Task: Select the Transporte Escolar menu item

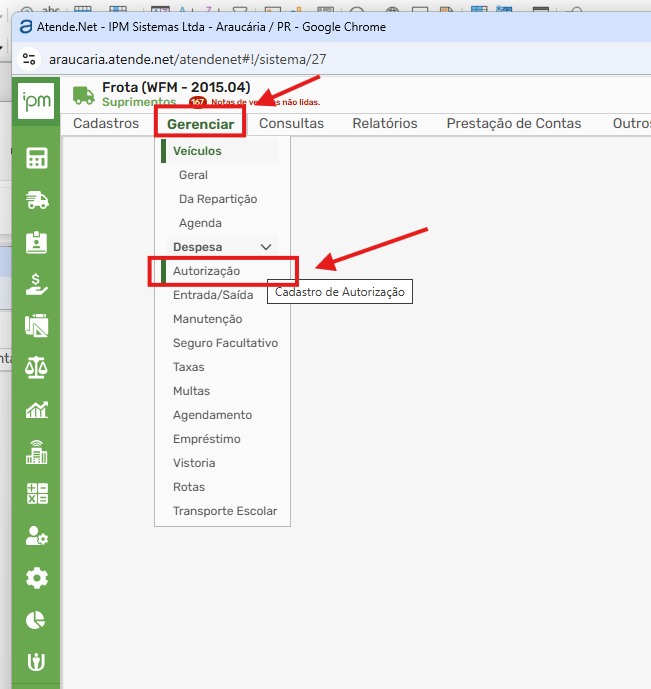Action: click(225, 511)
